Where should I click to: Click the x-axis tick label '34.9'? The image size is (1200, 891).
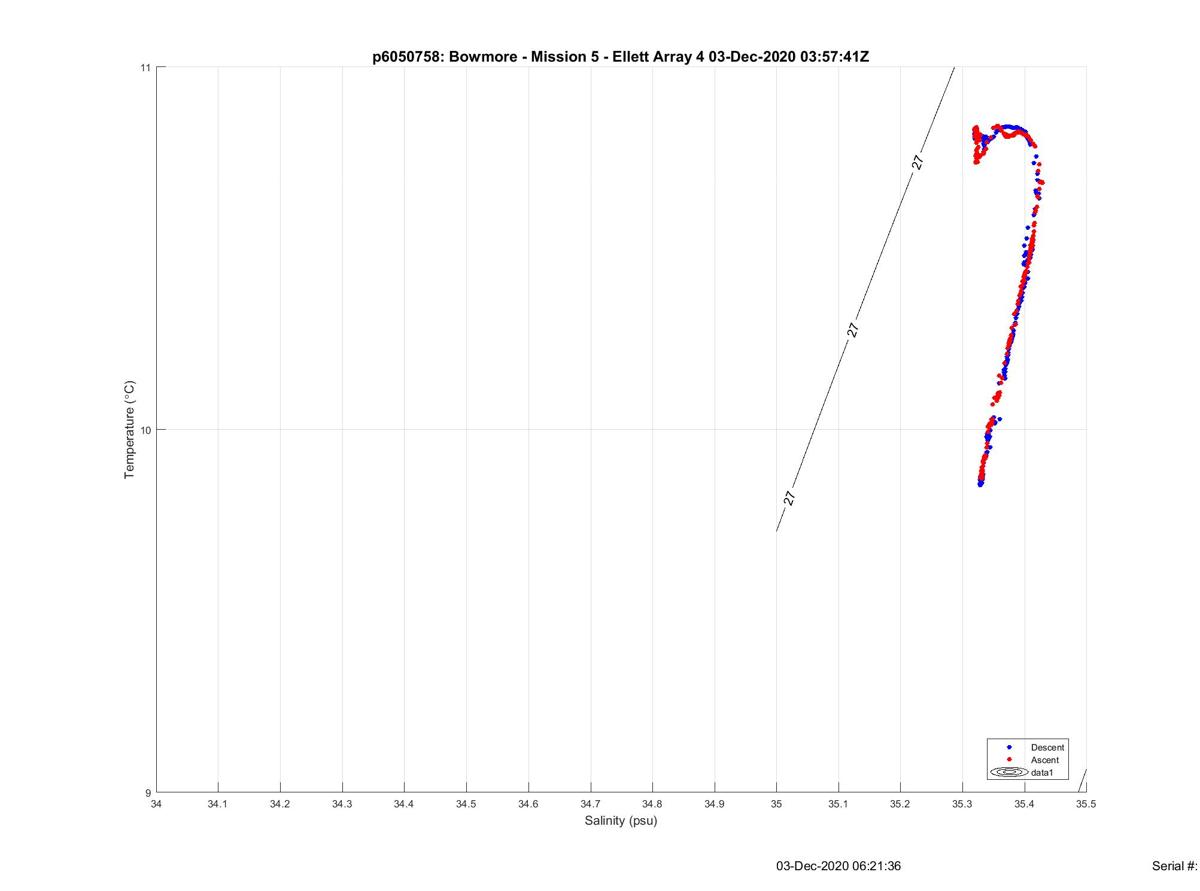coord(714,803)
